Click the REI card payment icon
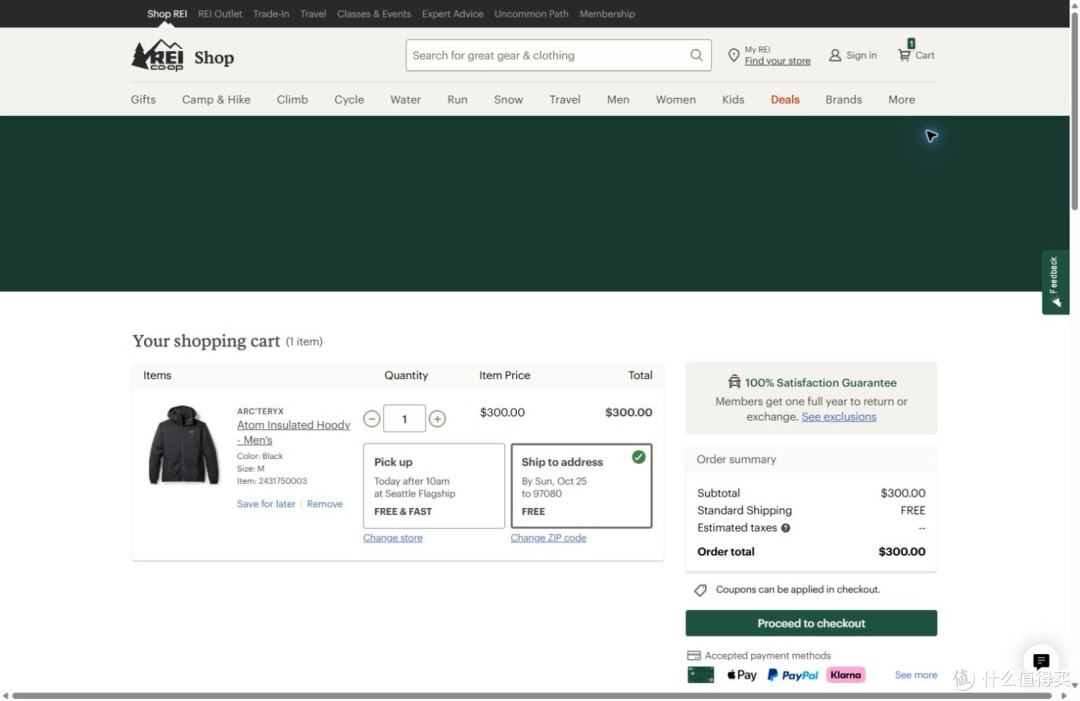Screen dimensions: 1080x701 point(700,675)
